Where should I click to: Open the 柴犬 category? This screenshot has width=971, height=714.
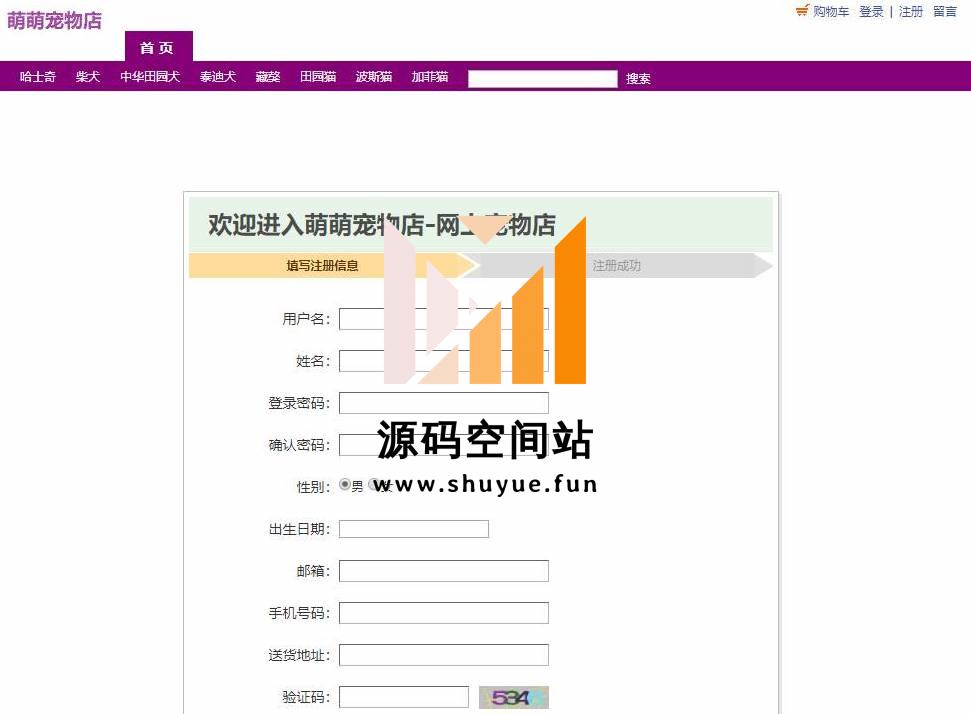(x=88, y=77)
